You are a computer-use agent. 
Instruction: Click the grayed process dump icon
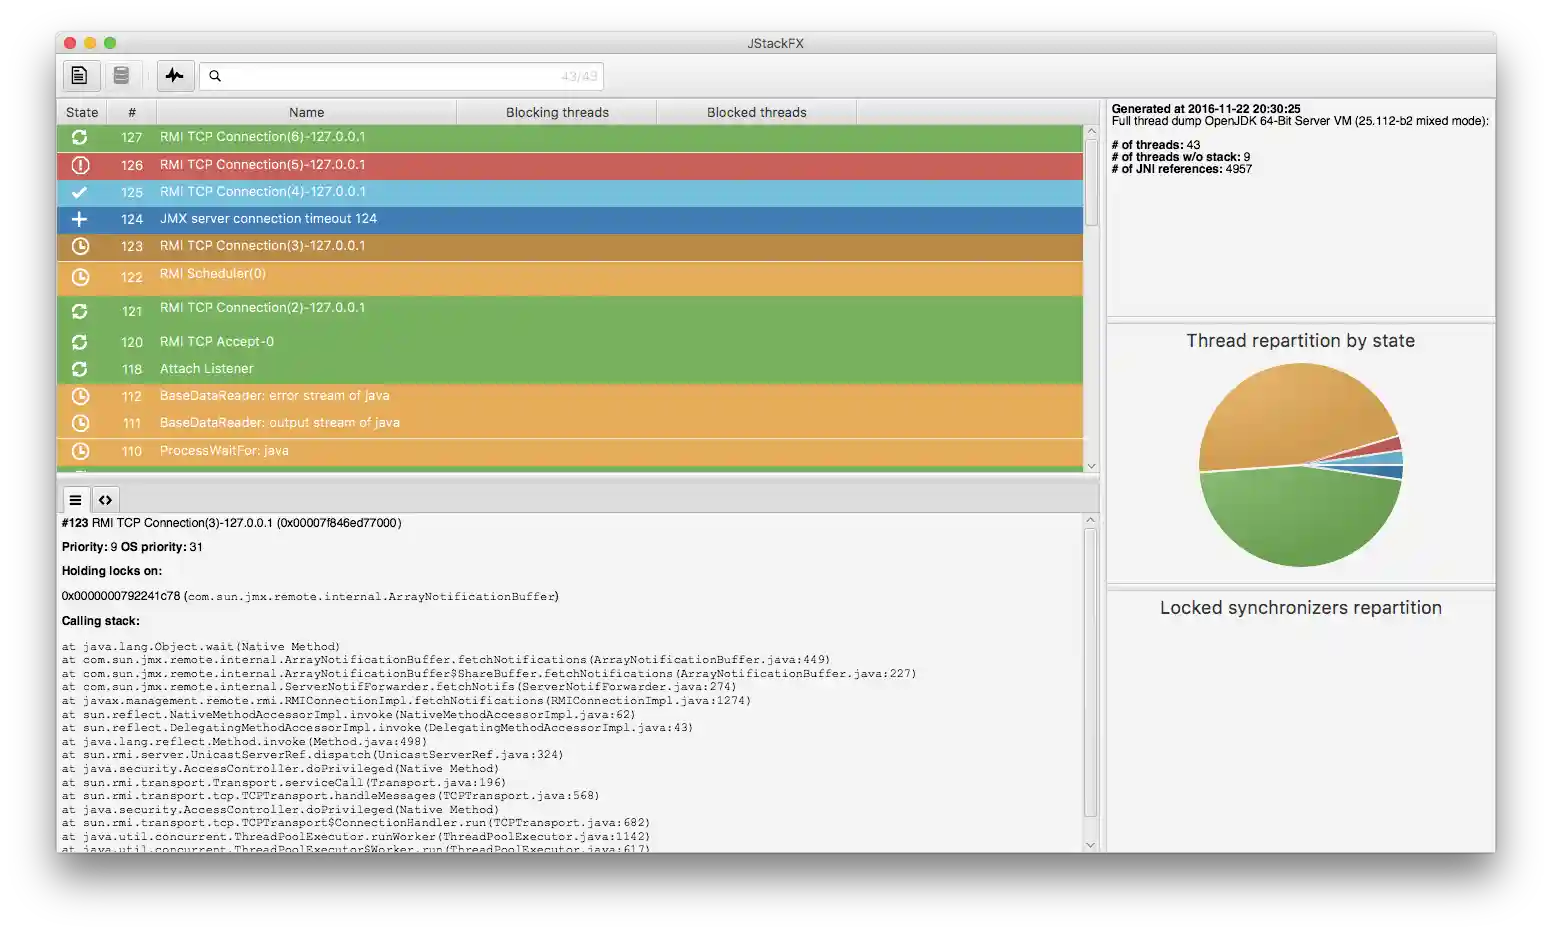coord(122,75)
